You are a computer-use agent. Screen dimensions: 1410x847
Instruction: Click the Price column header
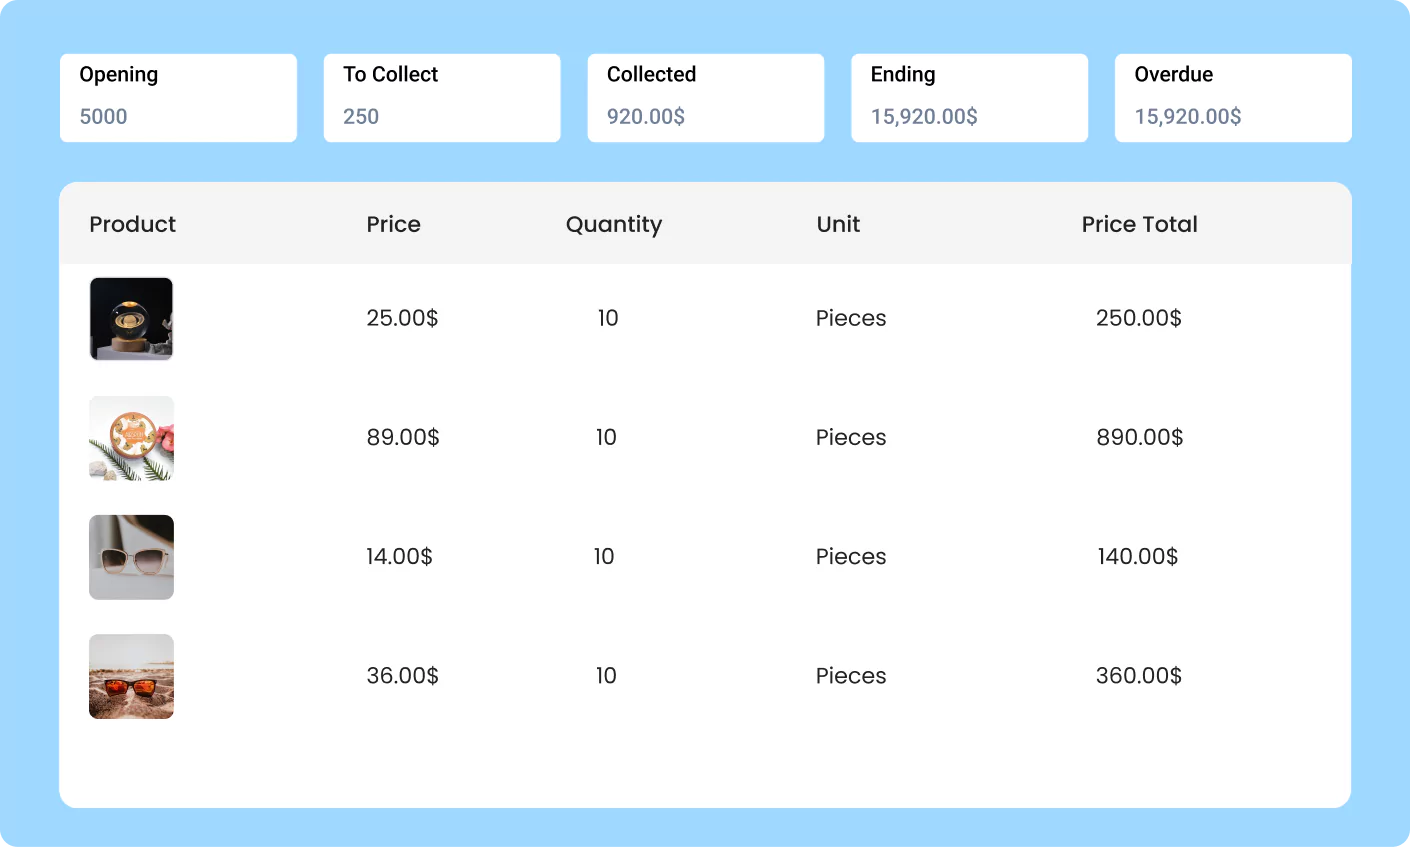tap(393, 224)
